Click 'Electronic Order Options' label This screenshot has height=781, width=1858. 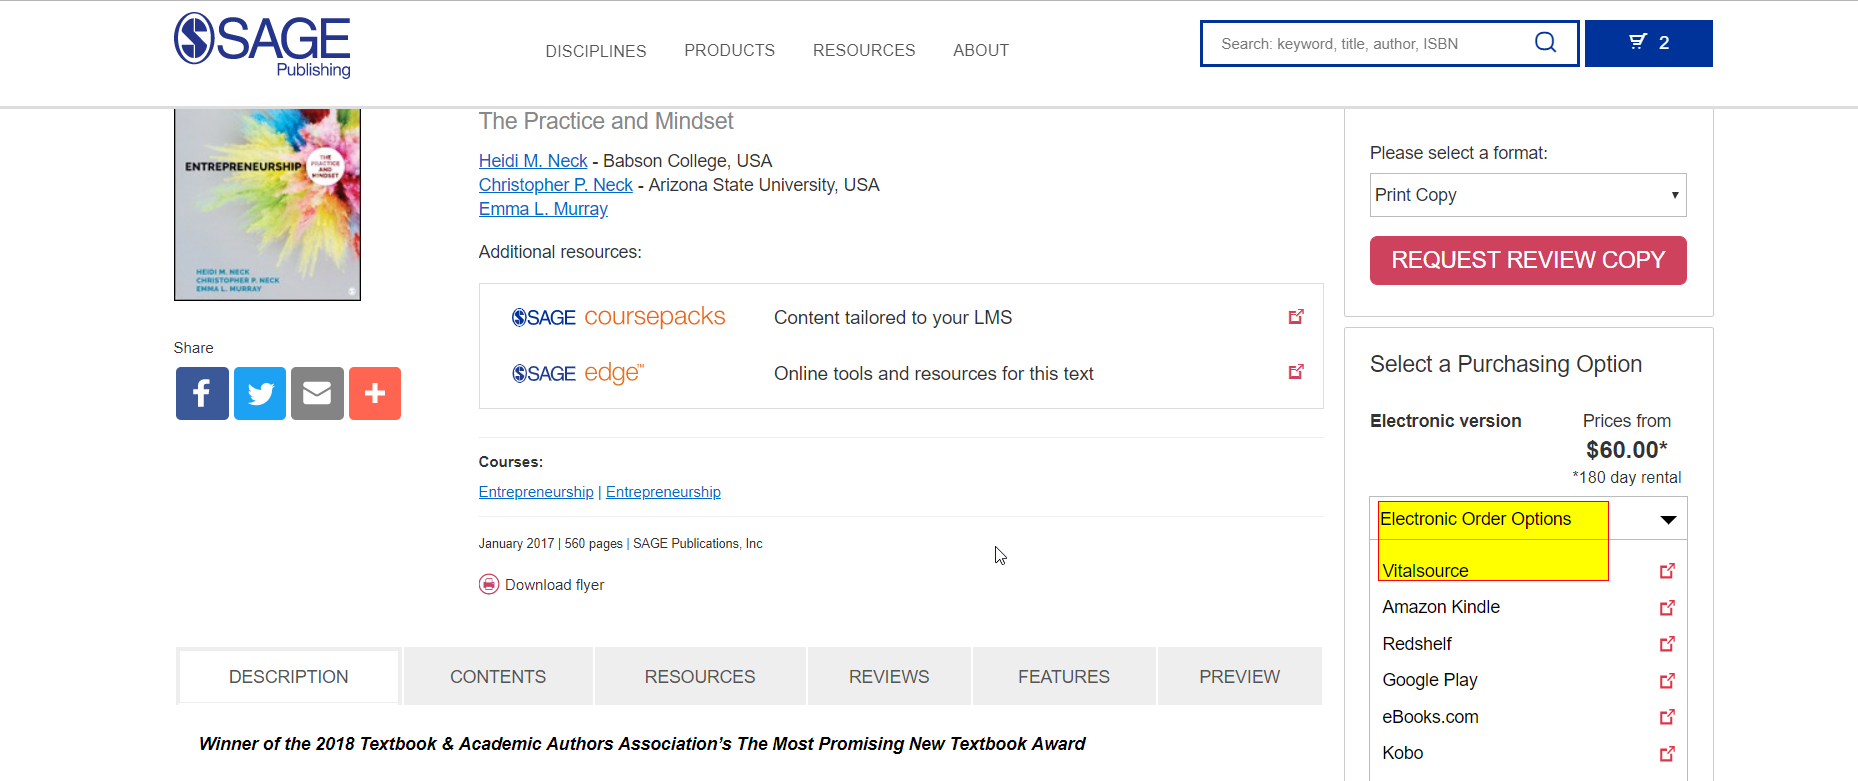[1476, 519]
